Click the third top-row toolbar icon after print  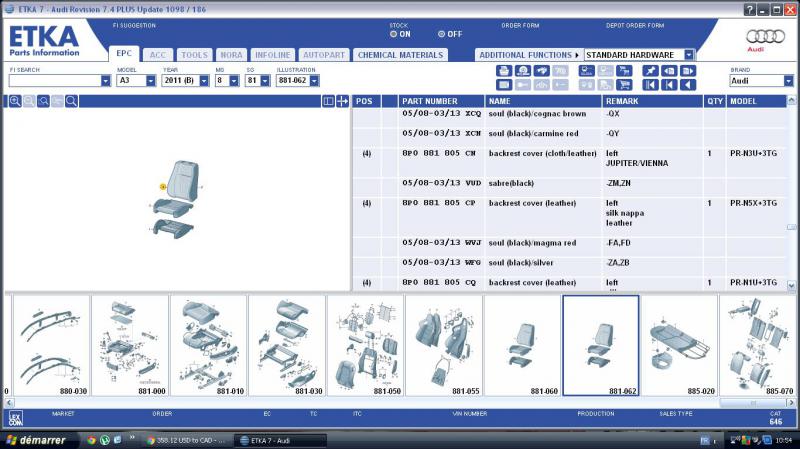pos(541,71)
